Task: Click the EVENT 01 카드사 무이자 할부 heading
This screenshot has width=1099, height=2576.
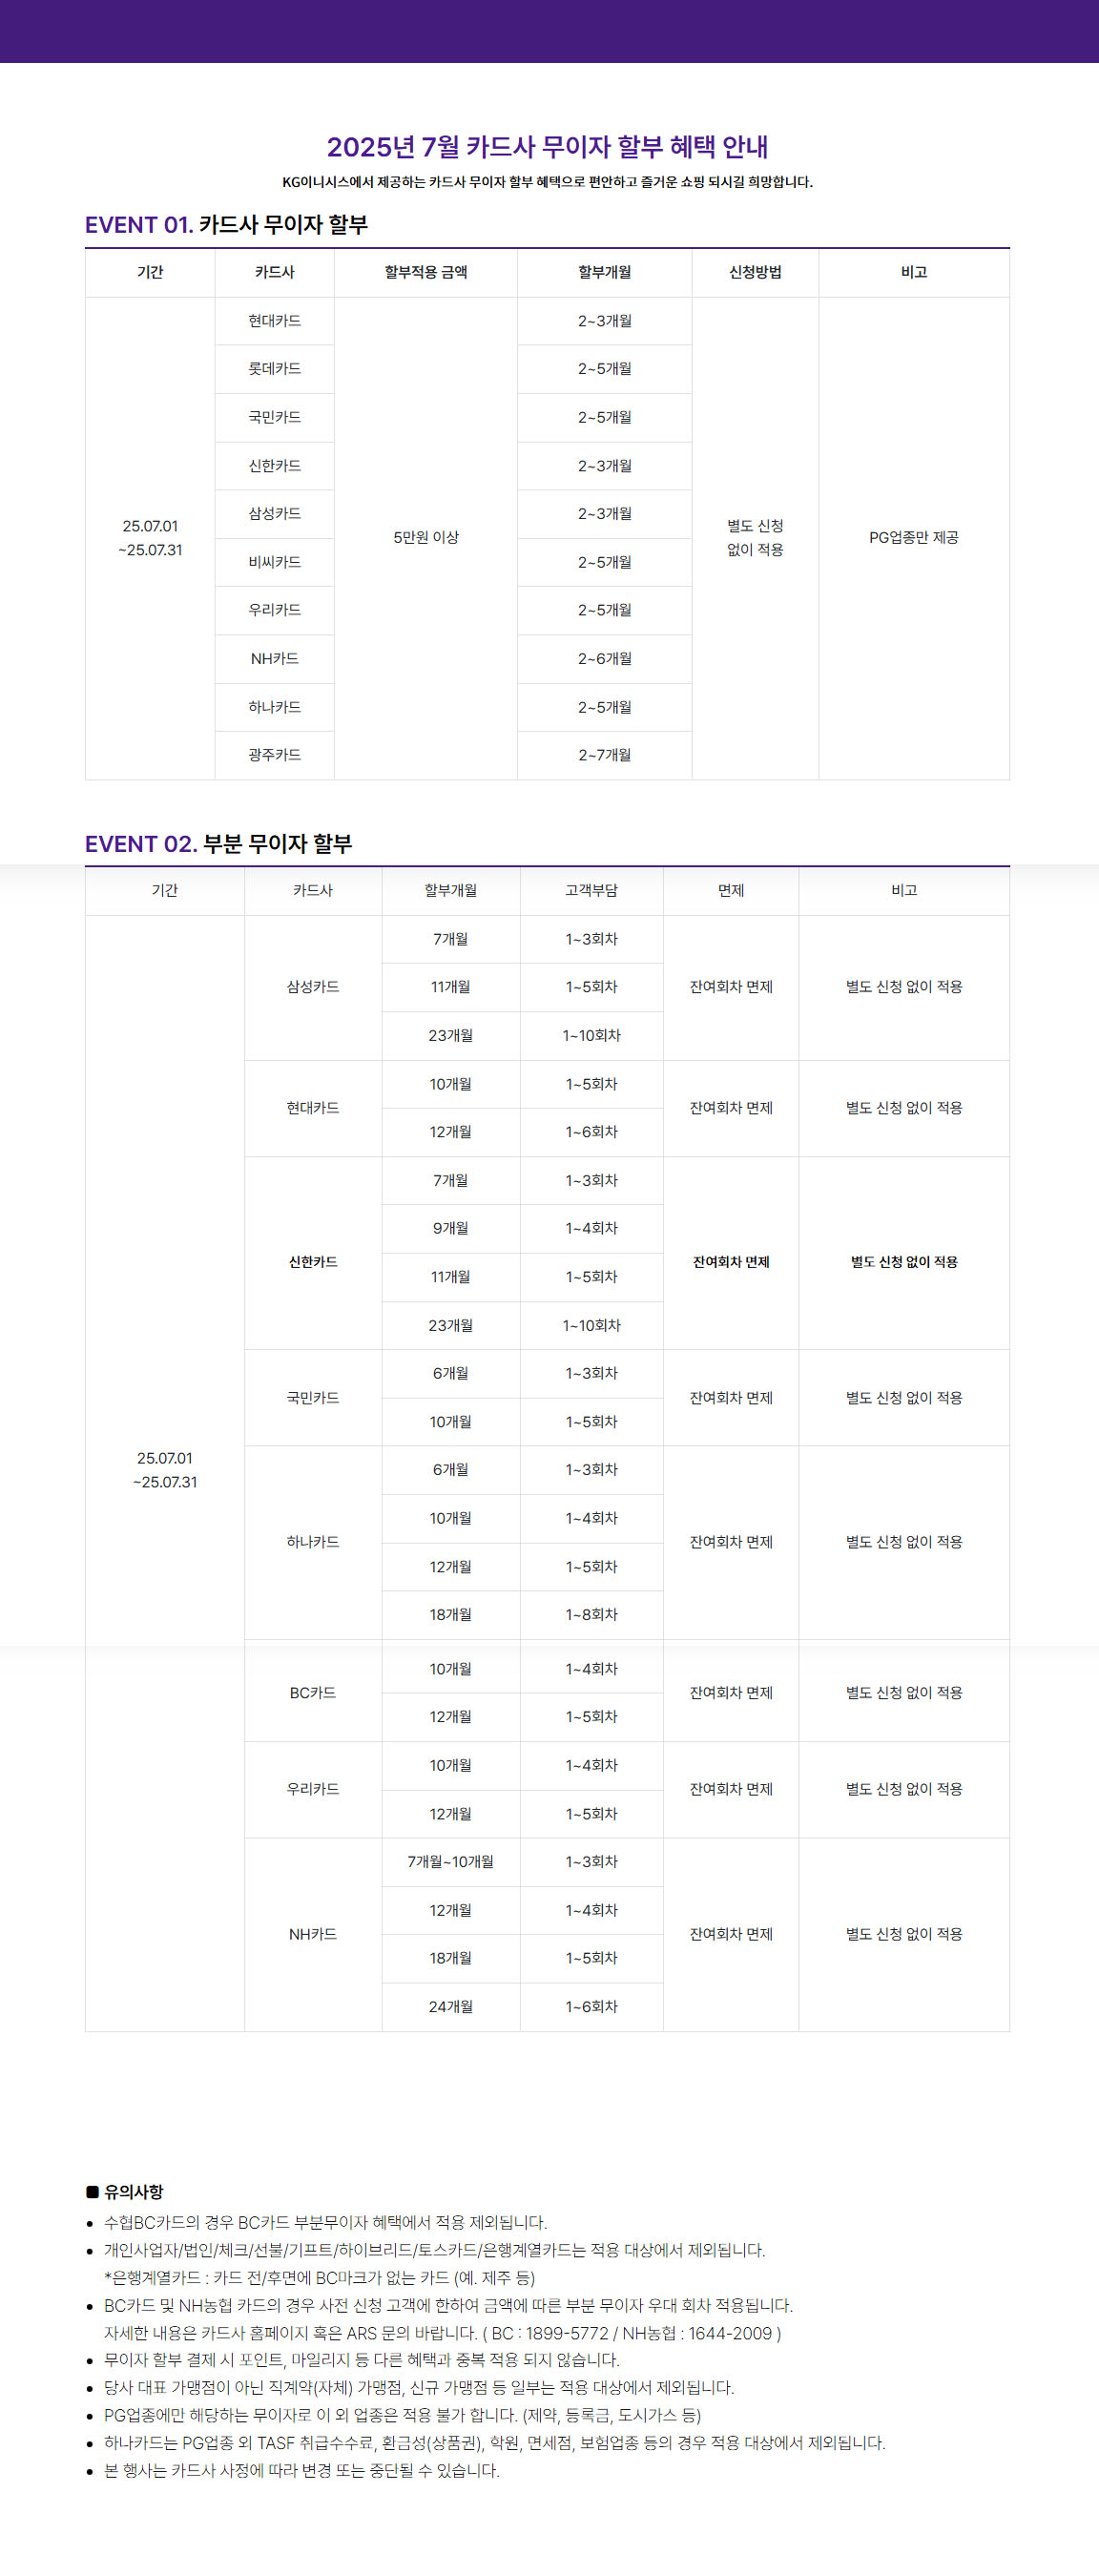Action: point(226,225)
